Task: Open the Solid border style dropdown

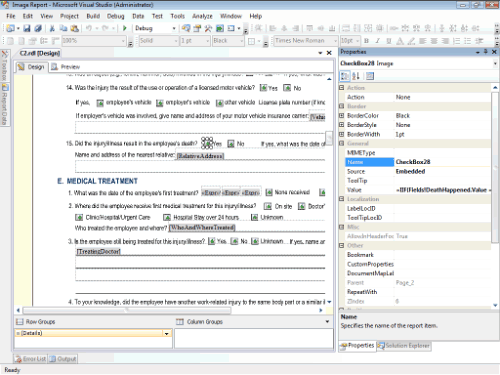Action: pos(176,41)
